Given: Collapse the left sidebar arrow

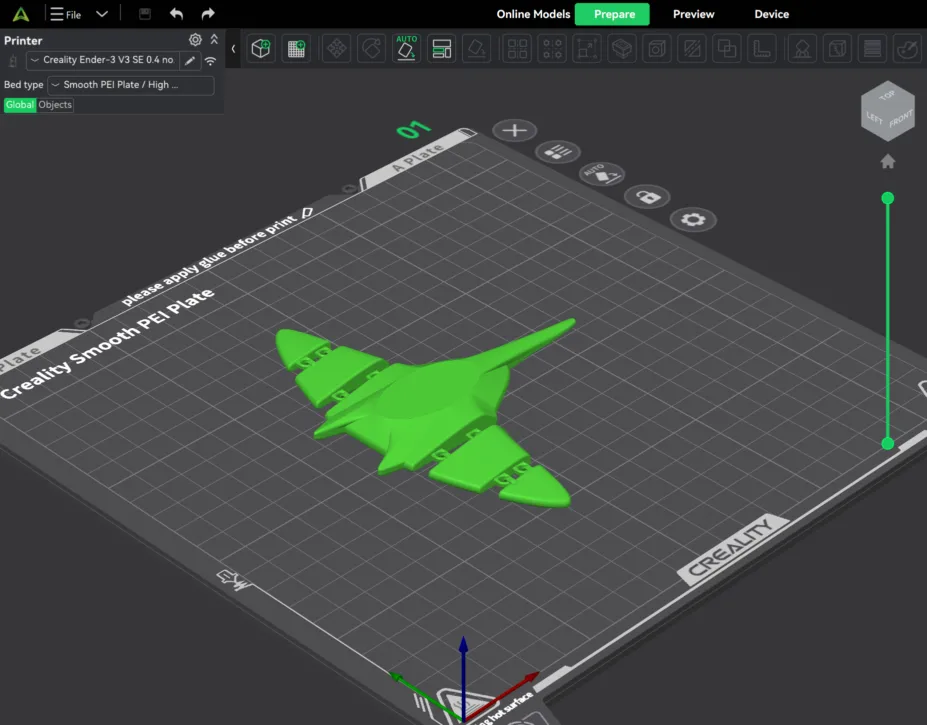Looking at the screenshot, I should coord(233,48).
